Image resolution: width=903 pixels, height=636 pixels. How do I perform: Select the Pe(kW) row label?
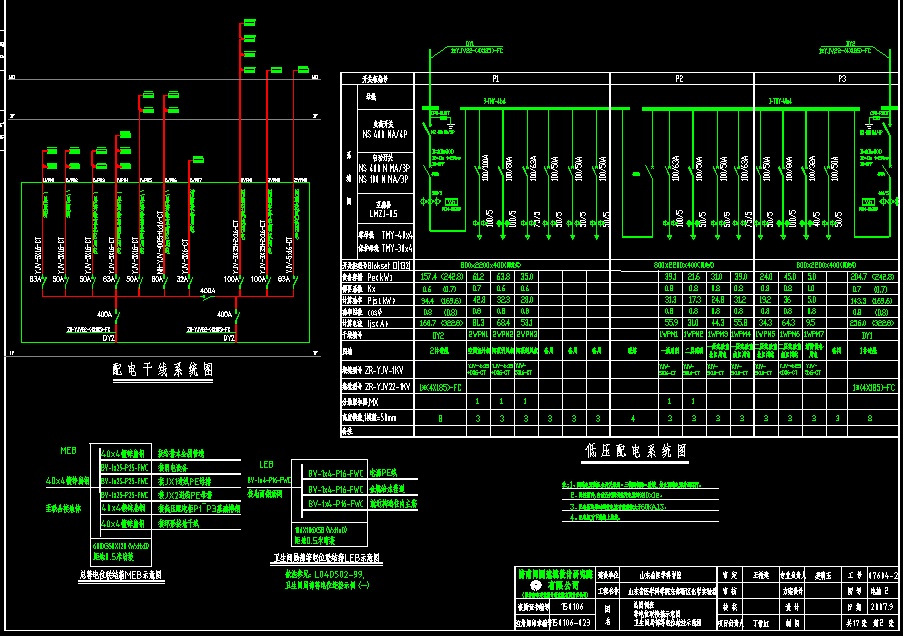tap(379, 277)
